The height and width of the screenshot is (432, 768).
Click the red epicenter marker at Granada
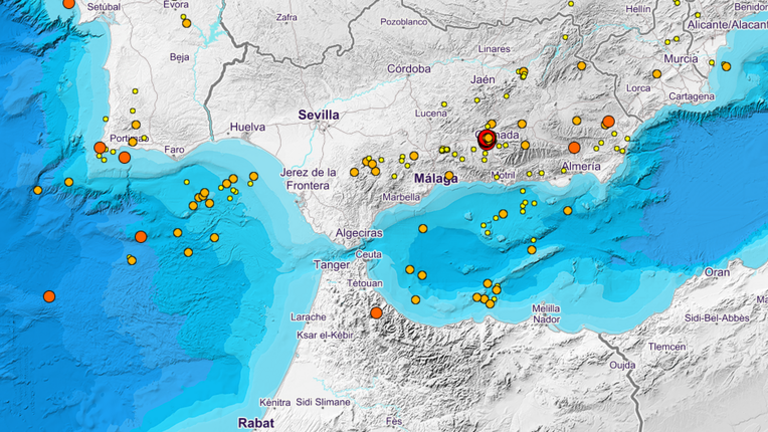click(x=487, y=139)
